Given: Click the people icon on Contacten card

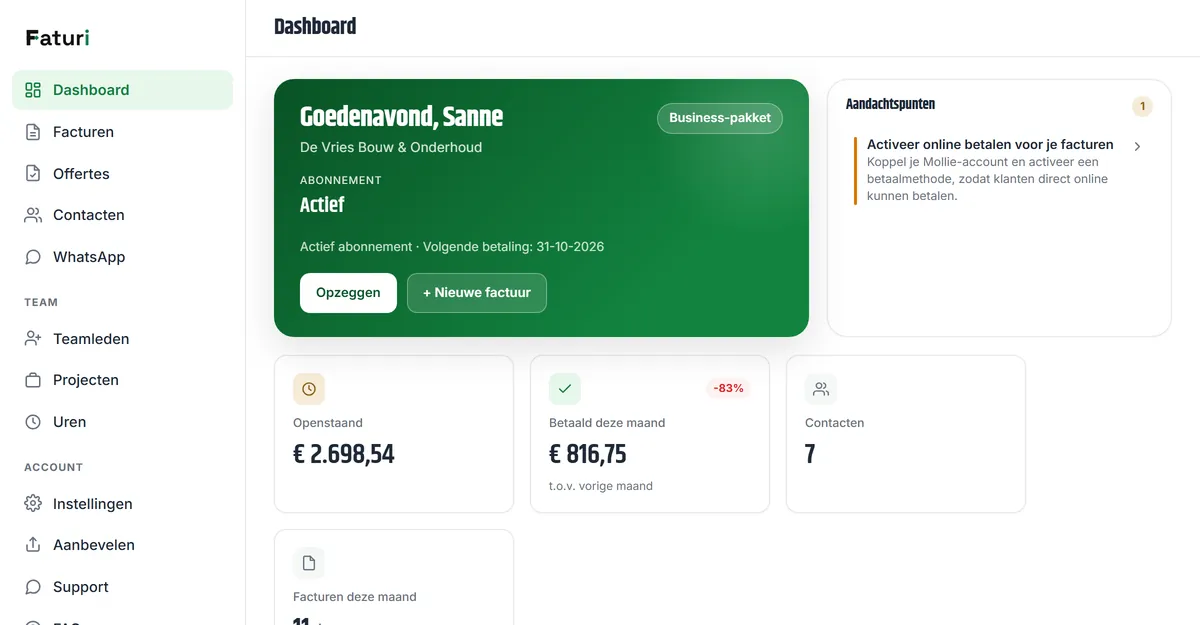Looking at the screenshot, I should point(821,389).
